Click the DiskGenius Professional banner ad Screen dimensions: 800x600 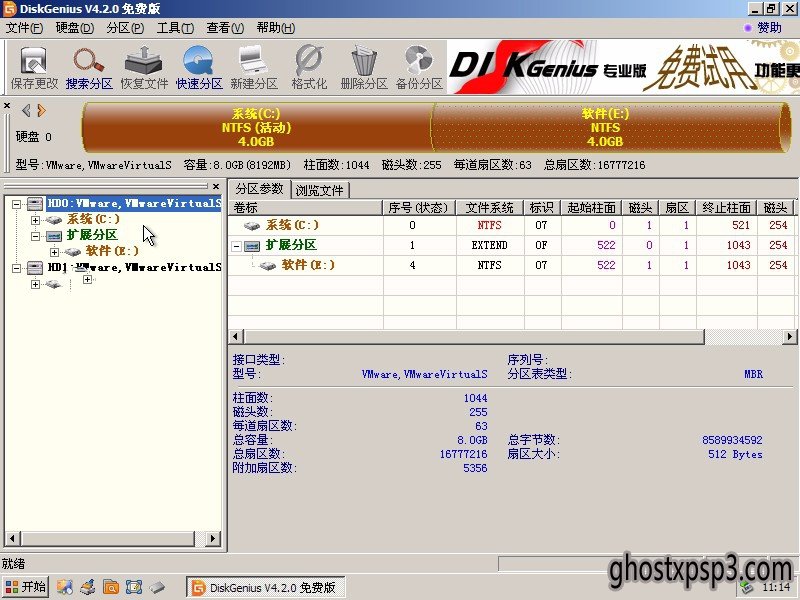(623, 67)
